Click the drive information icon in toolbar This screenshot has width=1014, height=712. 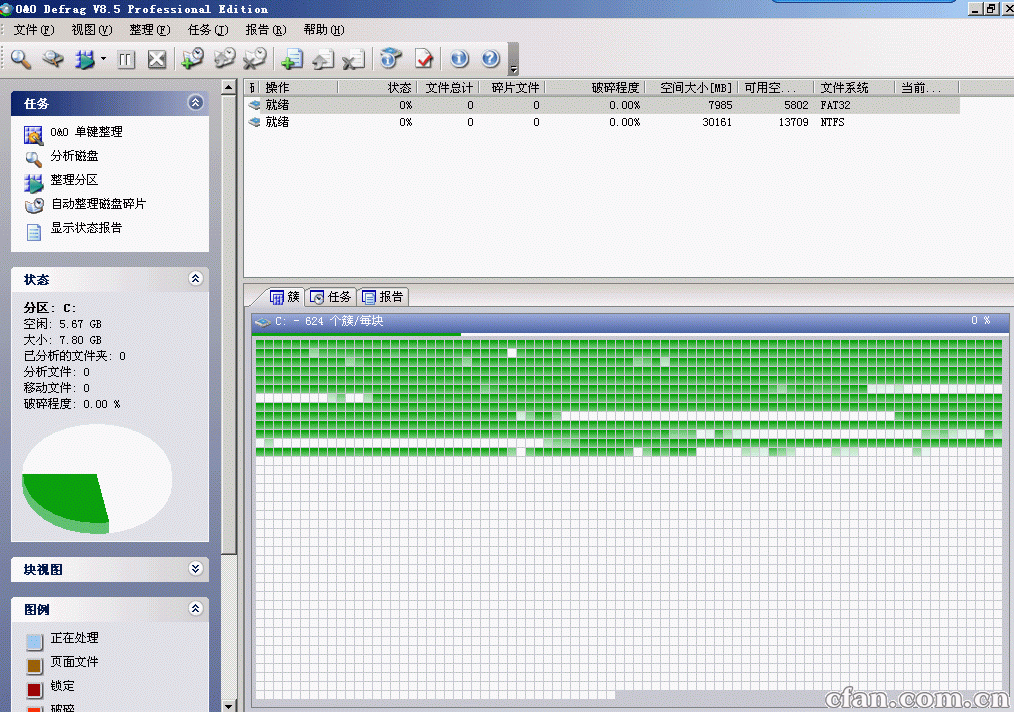[391, 59]
